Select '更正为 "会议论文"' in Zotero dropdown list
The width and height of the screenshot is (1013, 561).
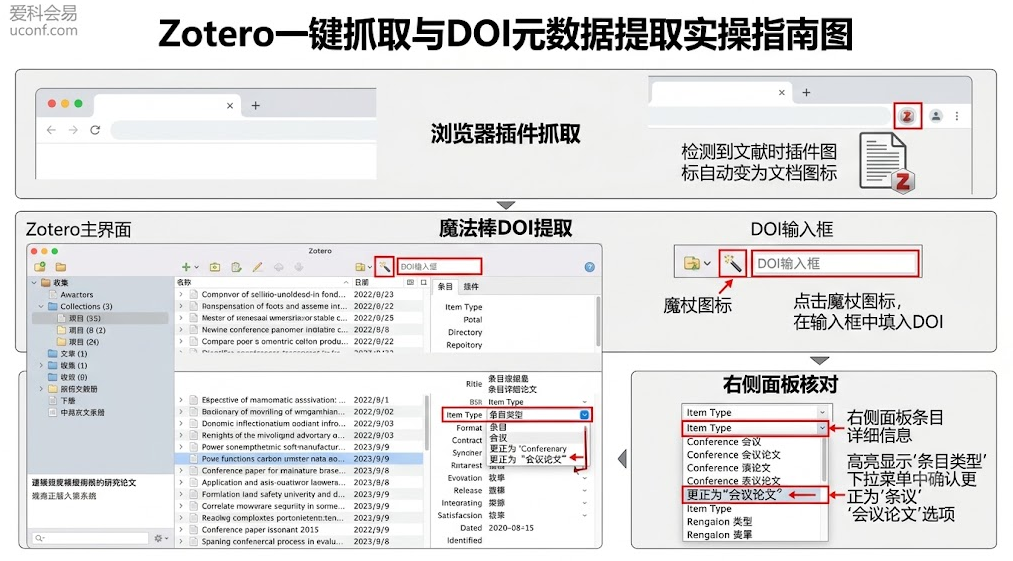click(527, 459)
